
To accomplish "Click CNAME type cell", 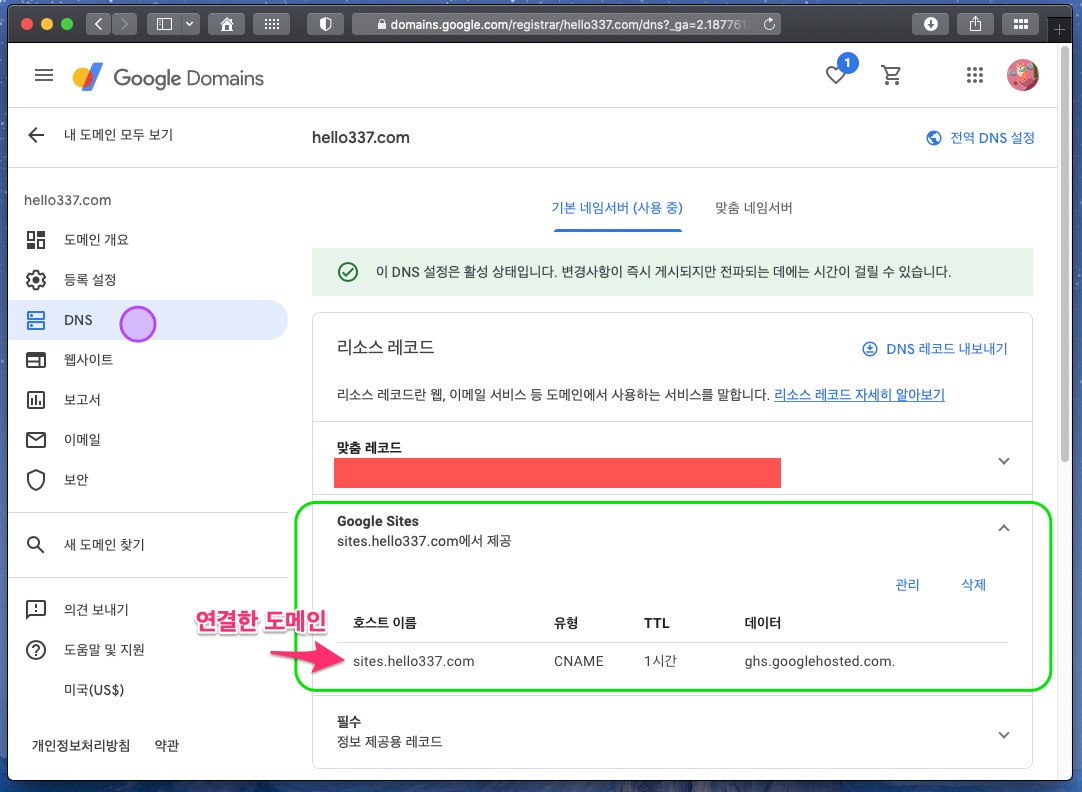I will pos(579,662).
